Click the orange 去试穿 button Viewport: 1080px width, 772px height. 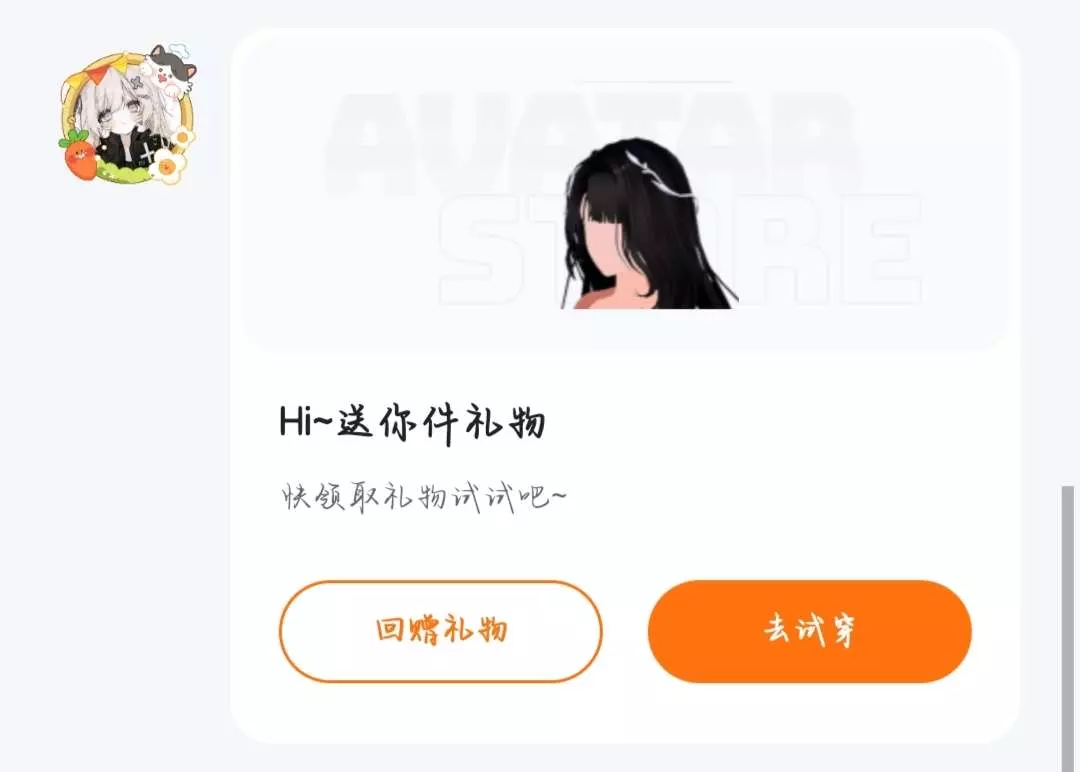809,631
